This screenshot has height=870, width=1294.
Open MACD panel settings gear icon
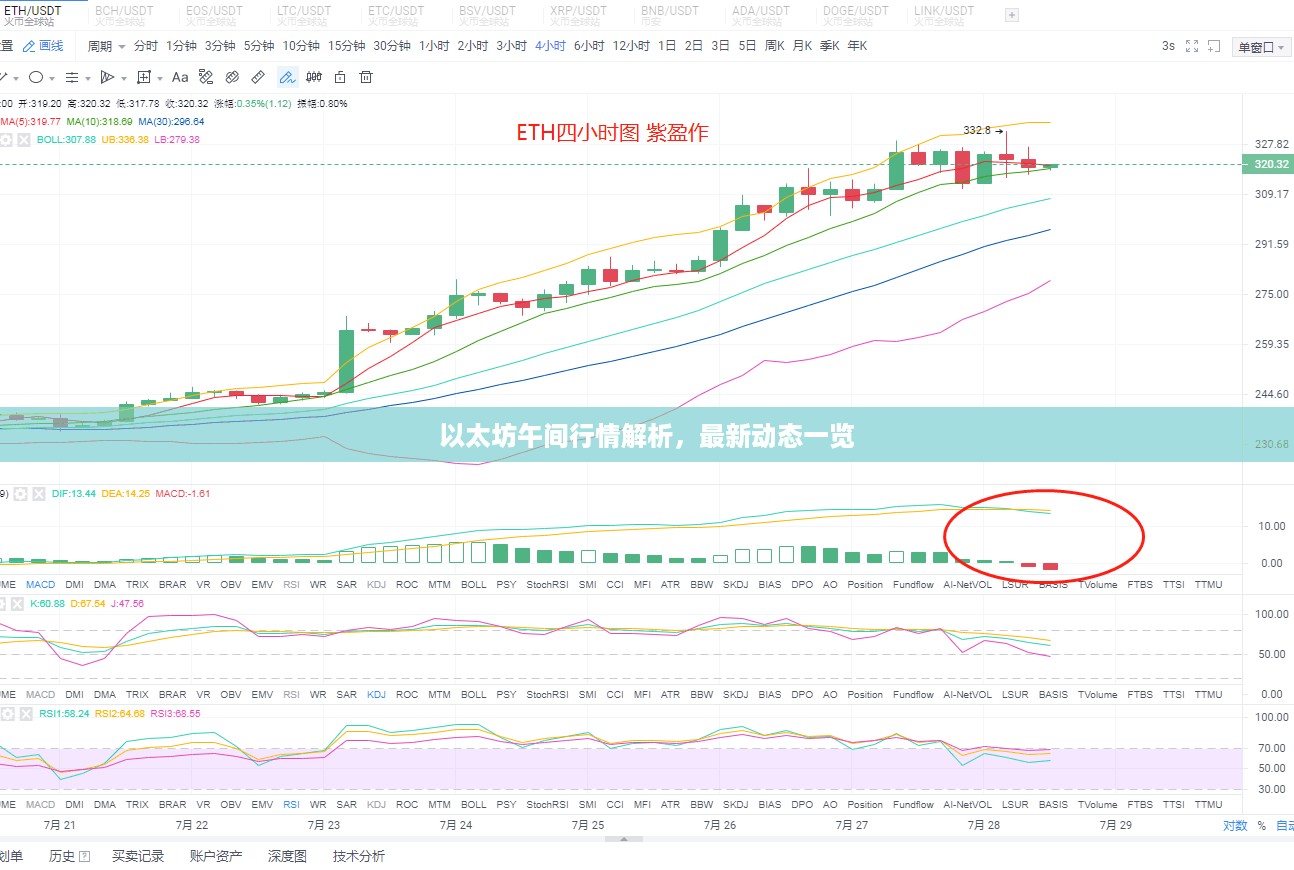(20, 494)
